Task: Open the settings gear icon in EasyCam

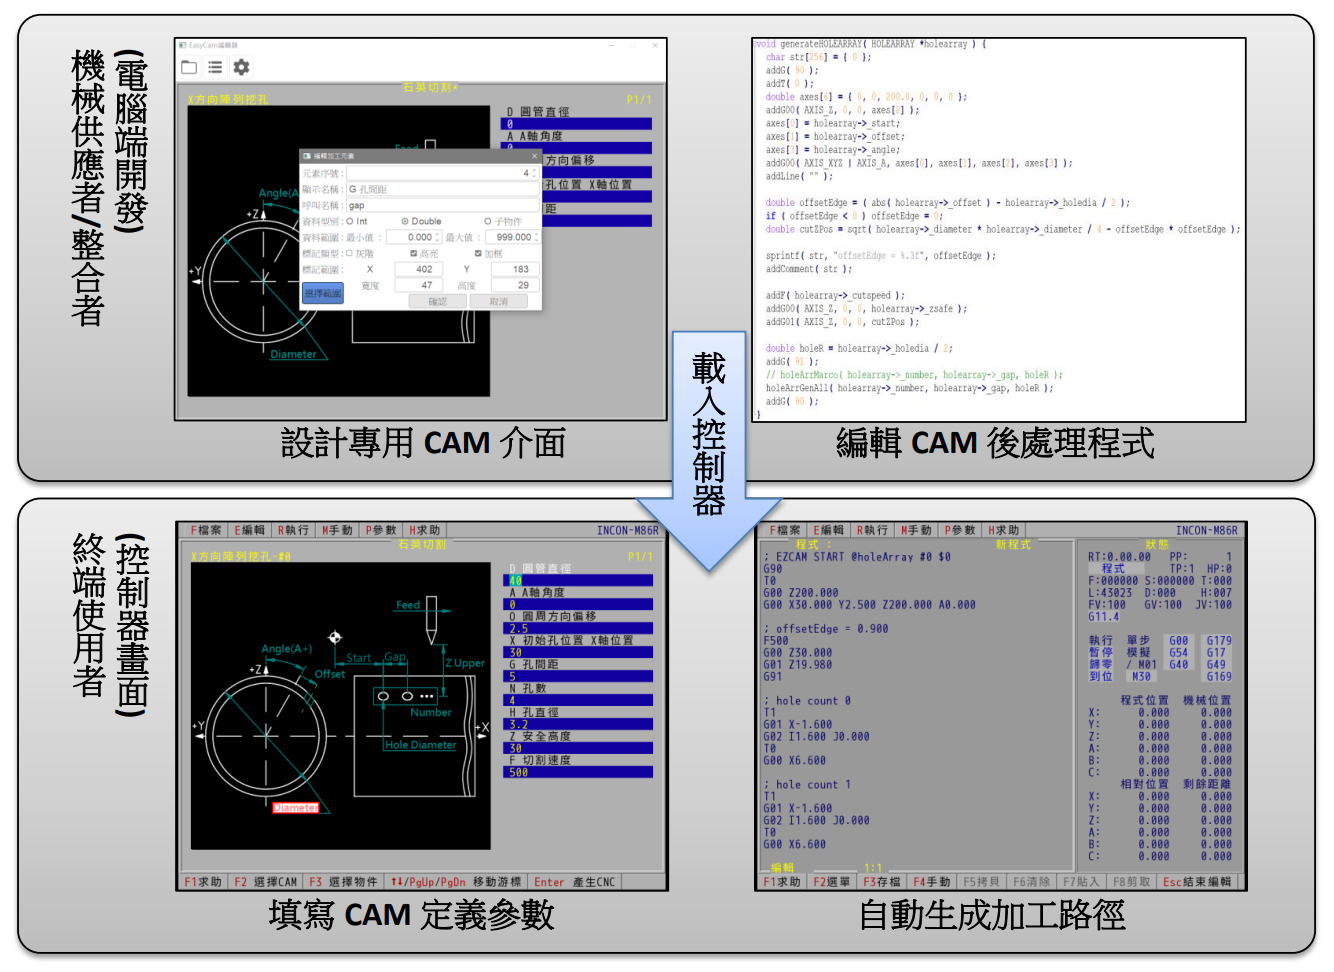Action: (241, 67)
